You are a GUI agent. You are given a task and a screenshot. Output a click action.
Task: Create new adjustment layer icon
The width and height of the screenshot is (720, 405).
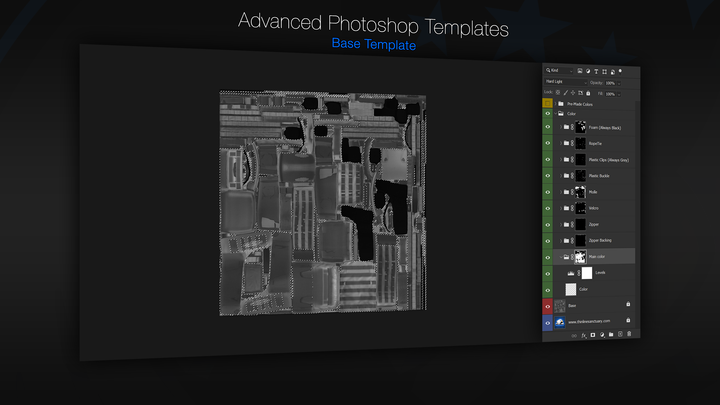coord(602,335)
